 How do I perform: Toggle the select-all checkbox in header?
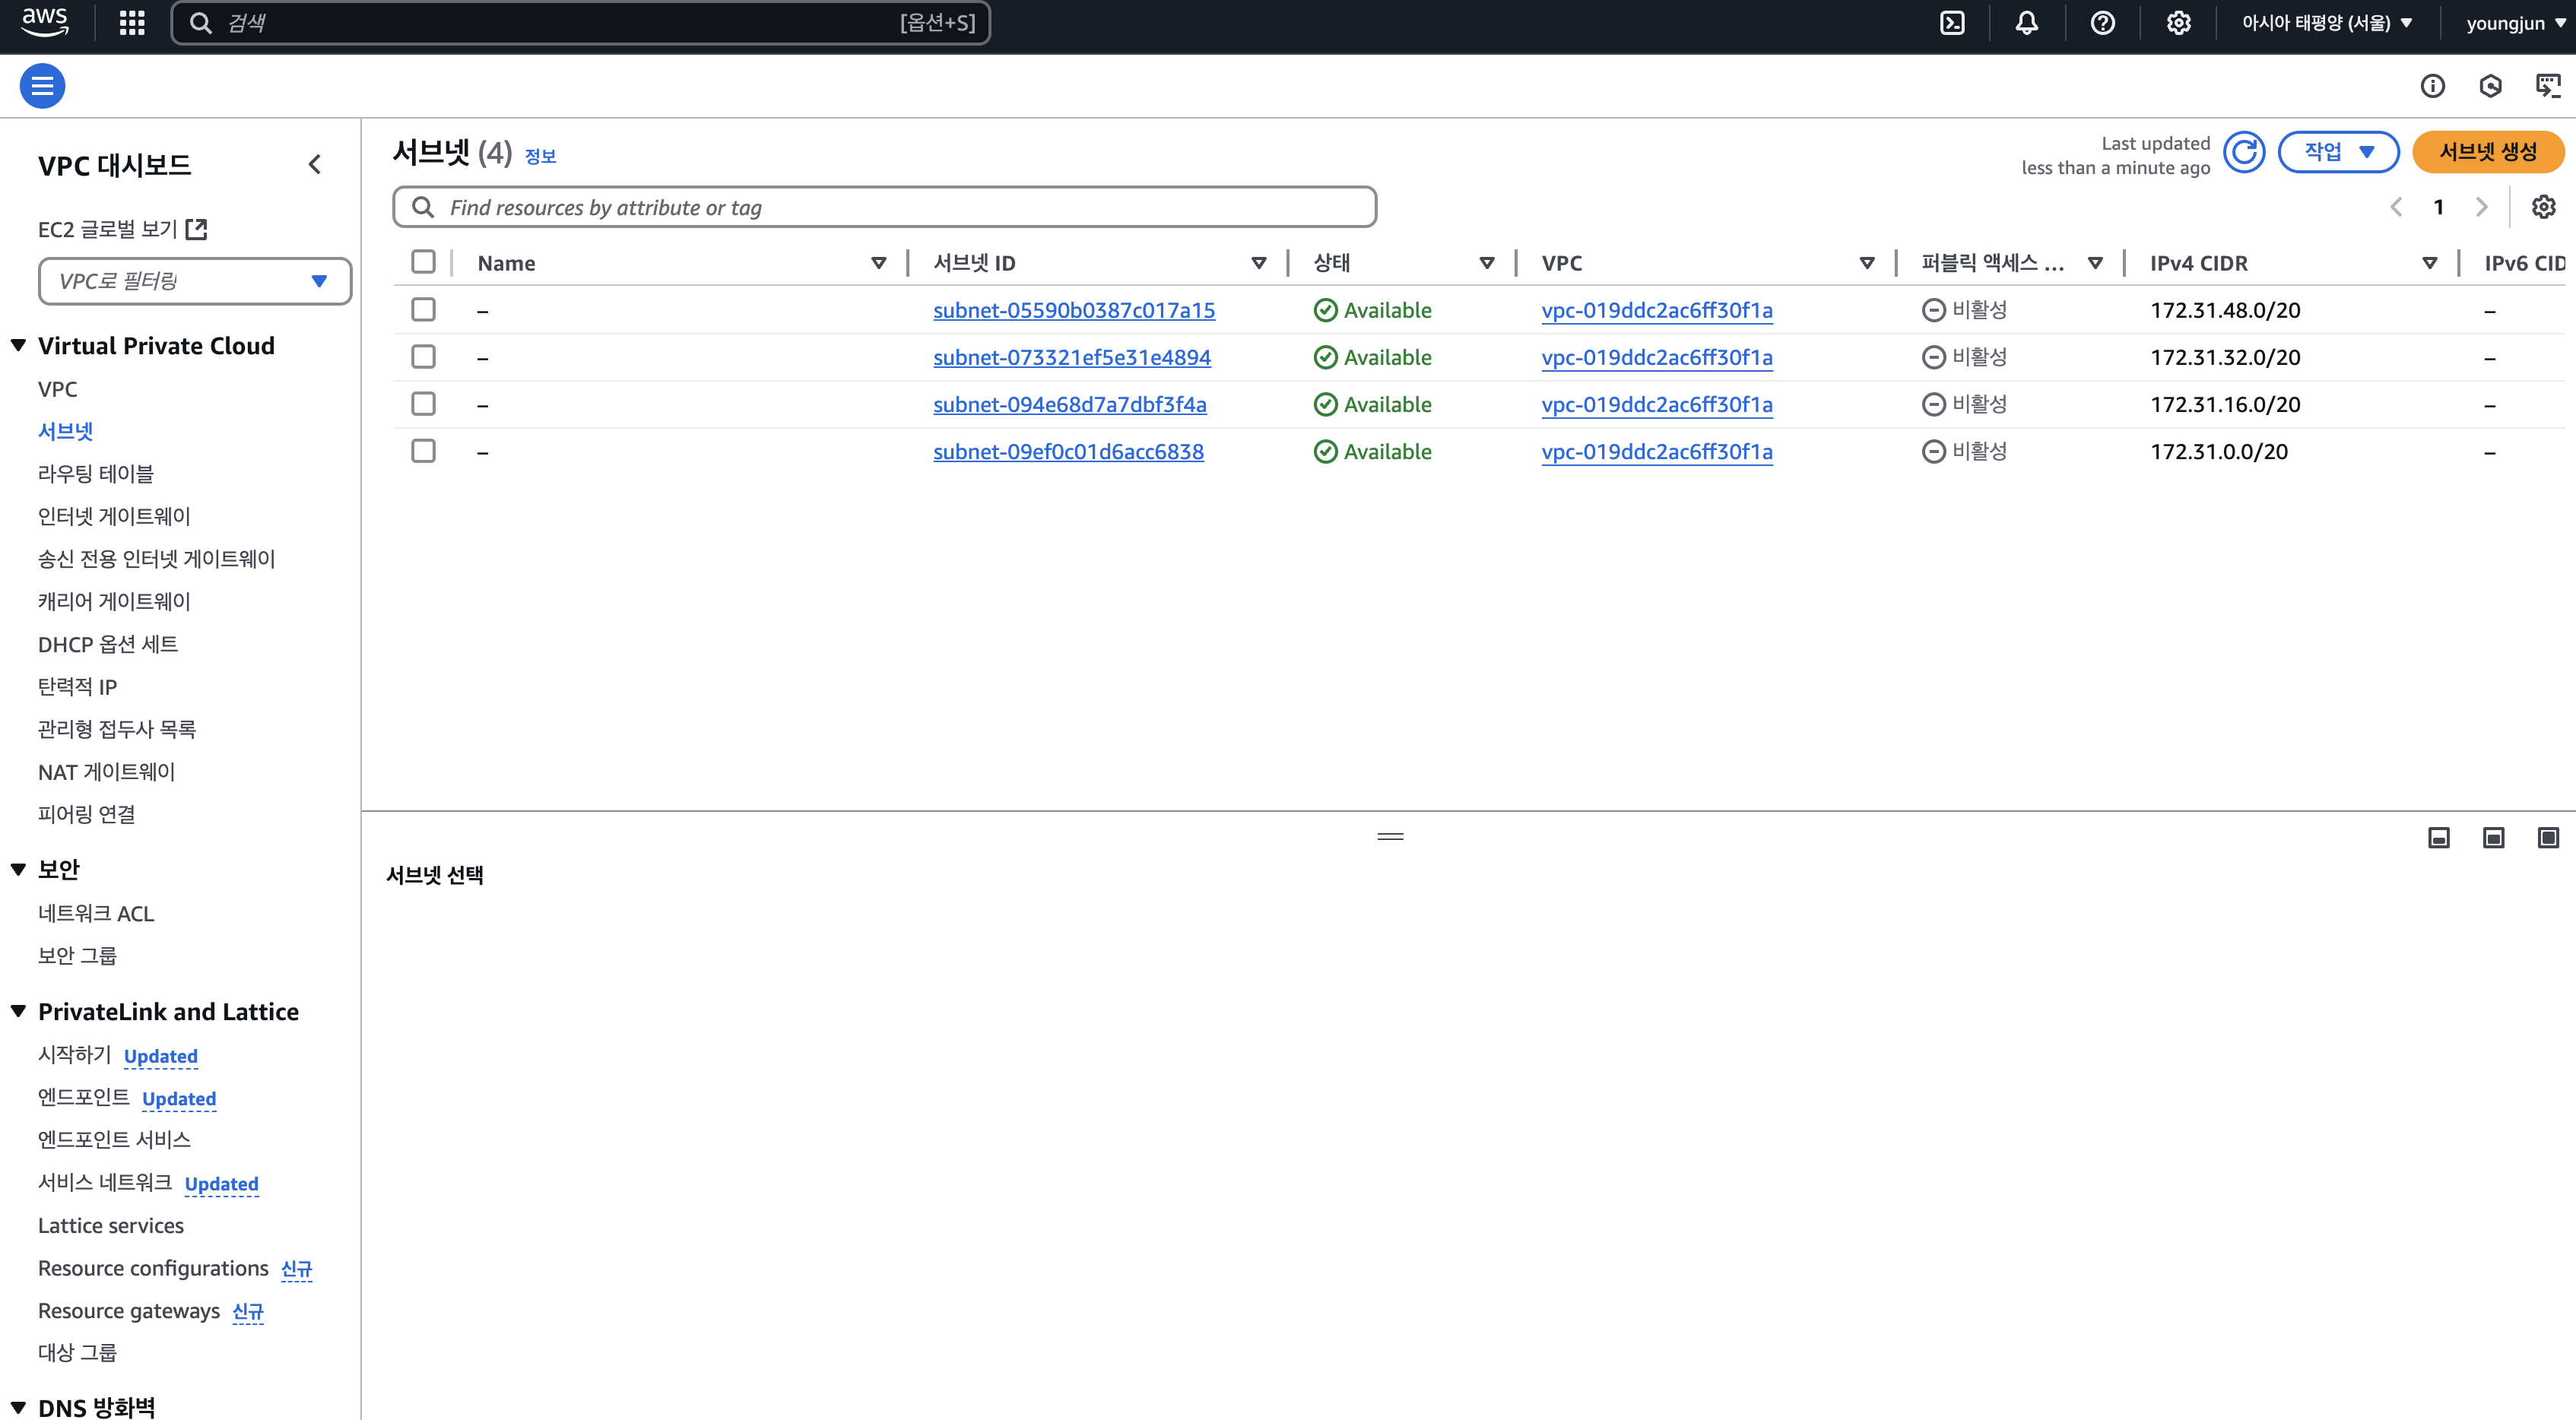[423, 262]
